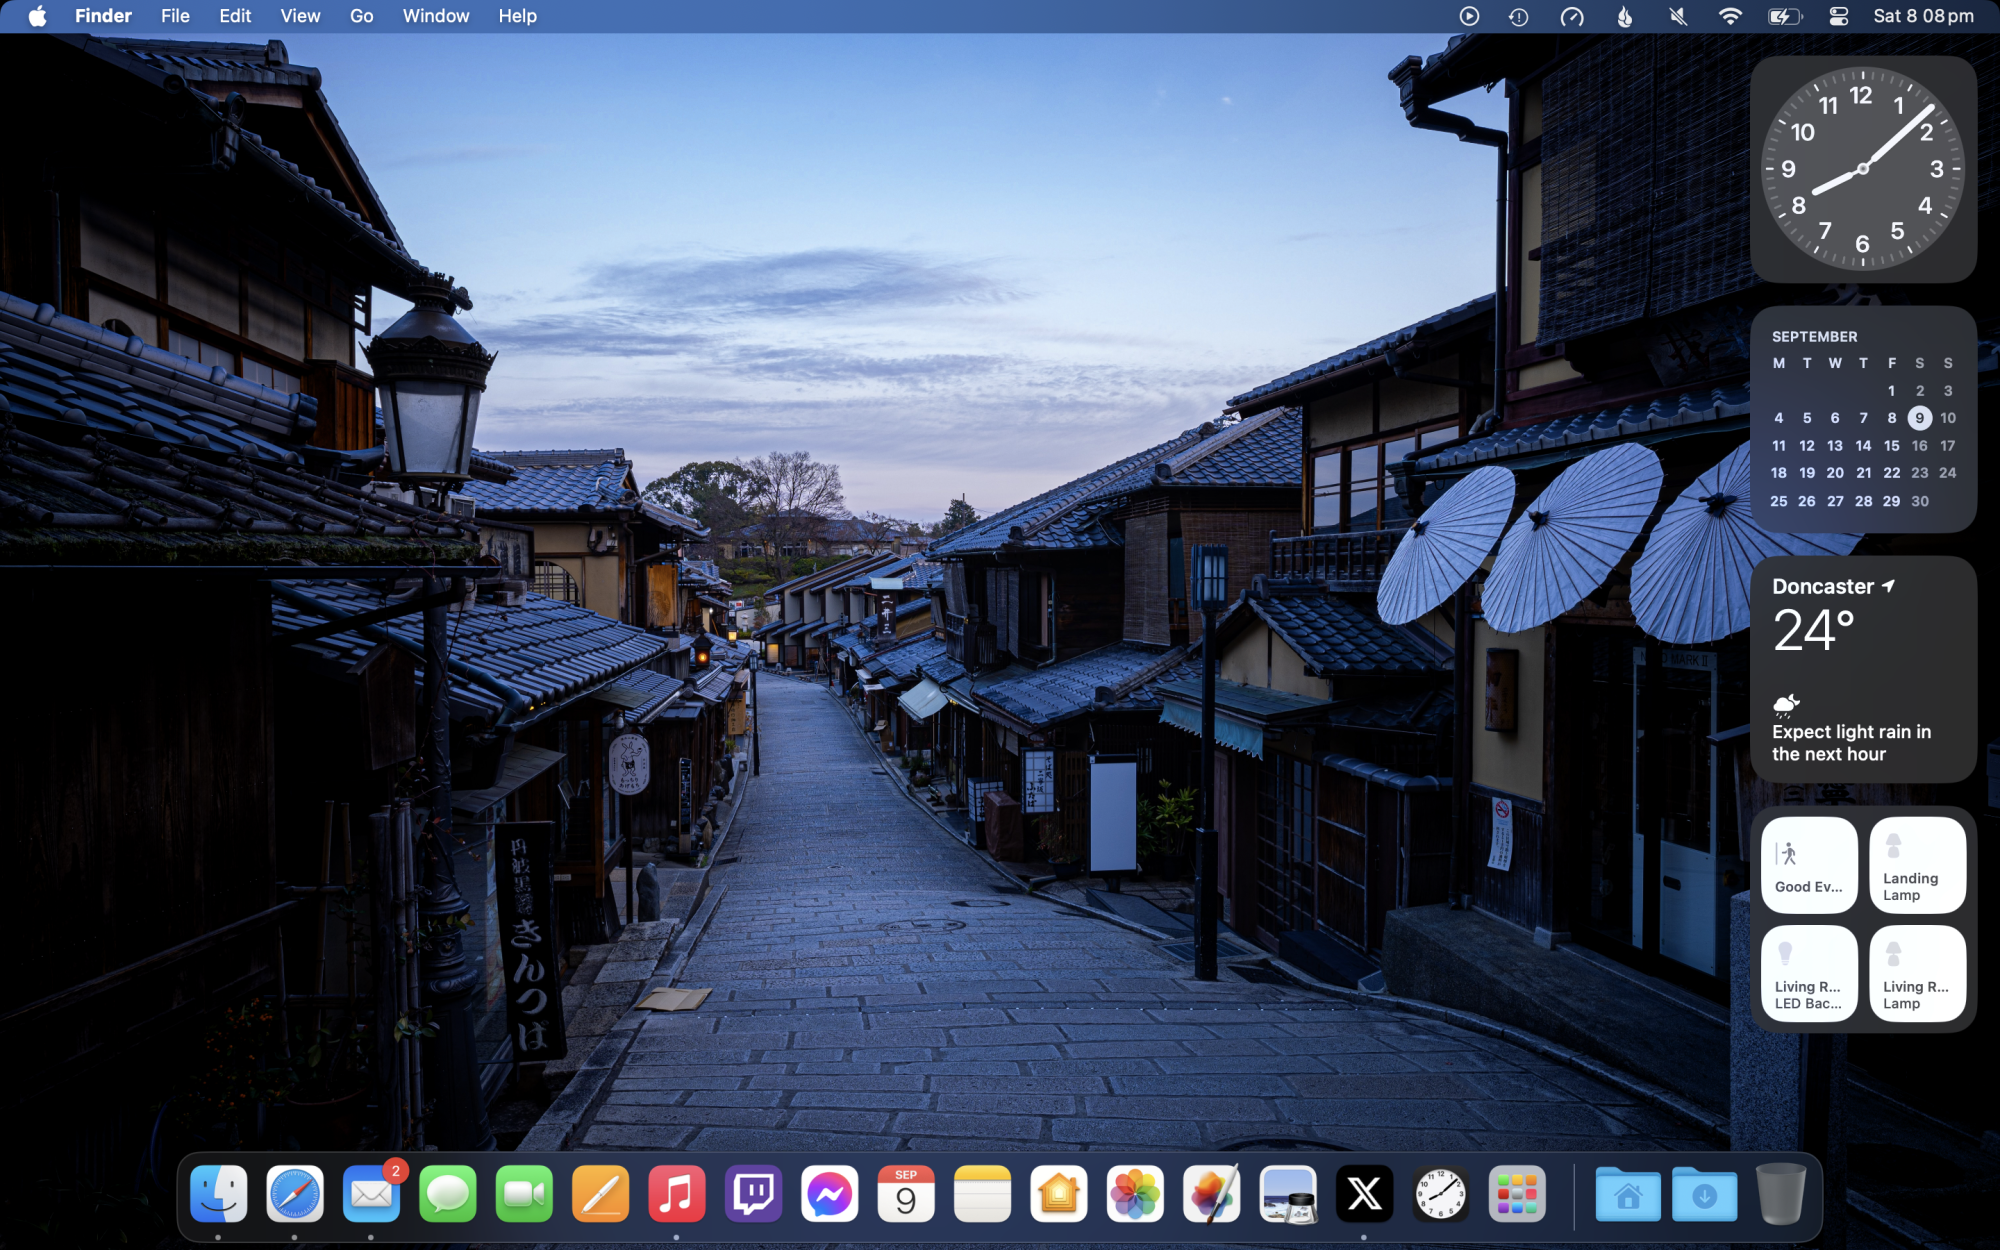Click the menu bar date and time
Screen dimensions: 2000x1250
(x=1923, y=16)
